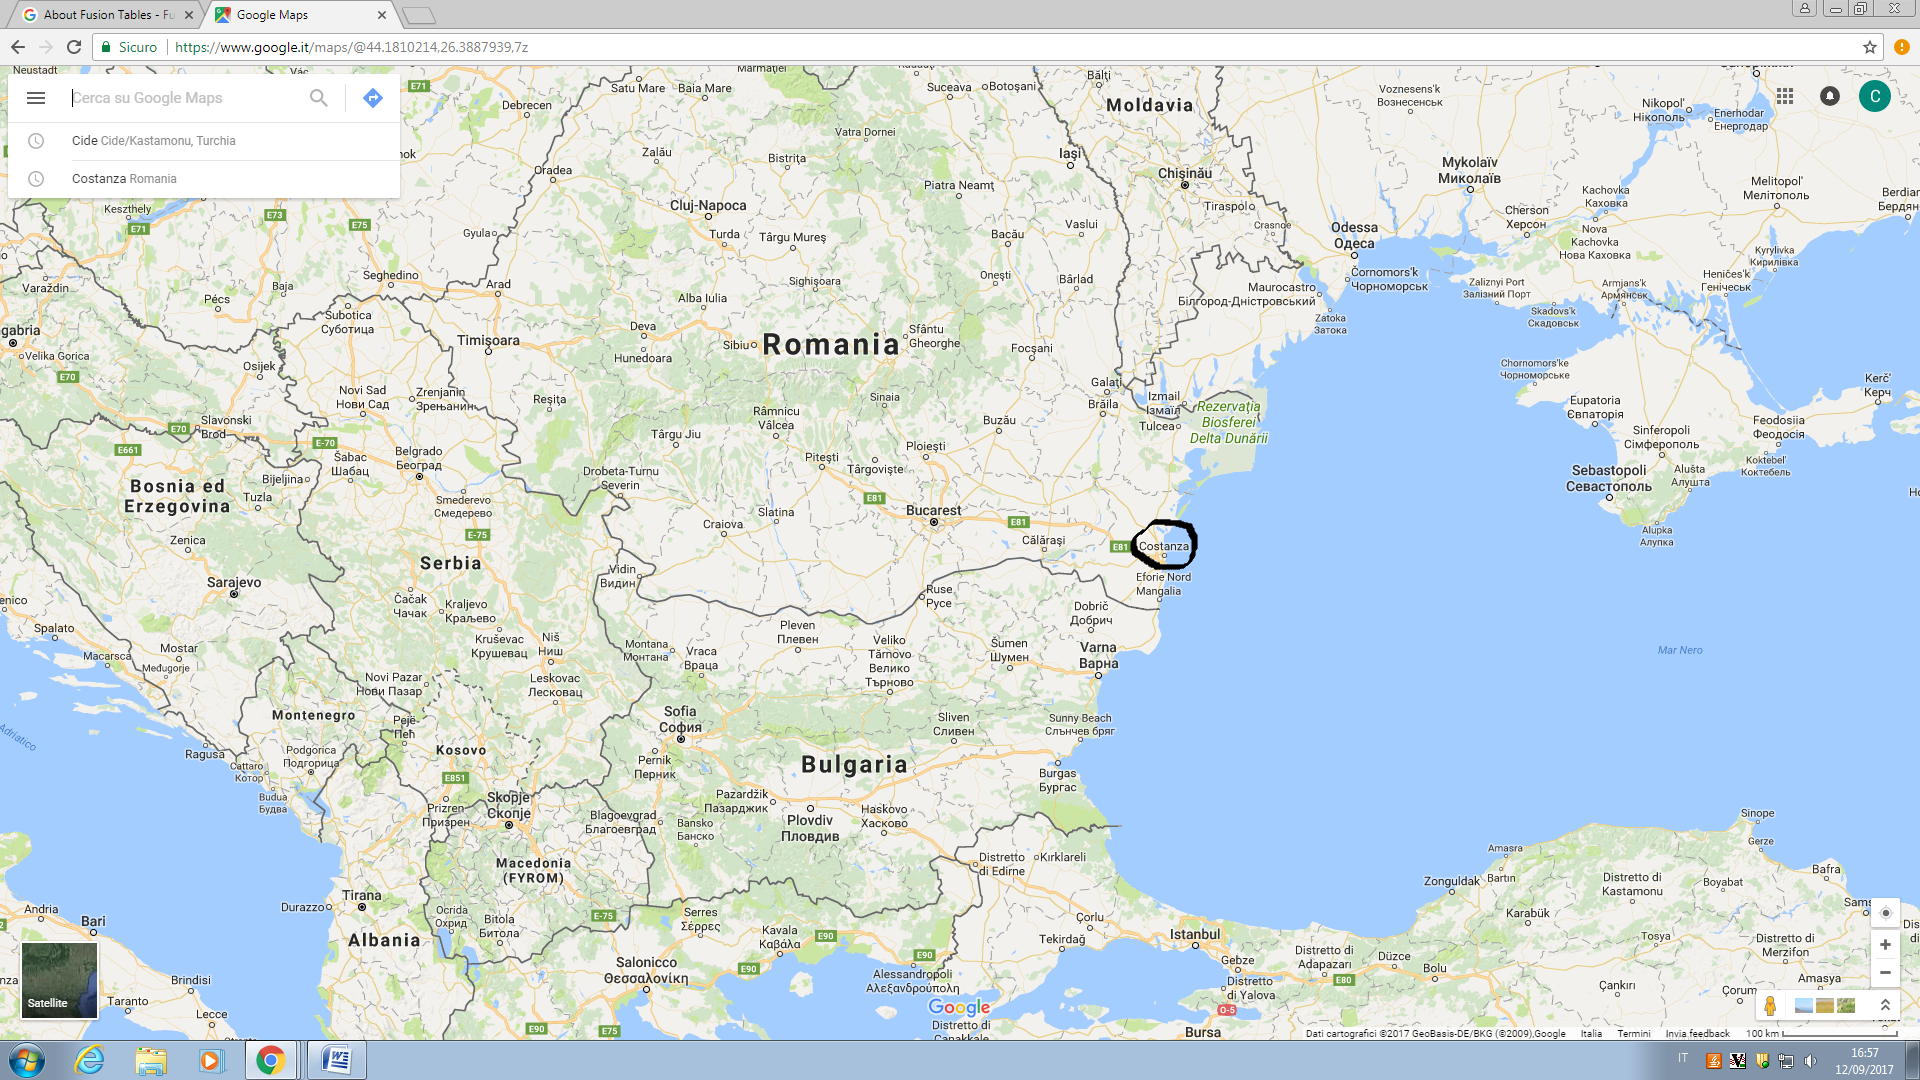1920x1080 pixels.
Task: Zoom in with the plus button
Action: (1885, 945)
